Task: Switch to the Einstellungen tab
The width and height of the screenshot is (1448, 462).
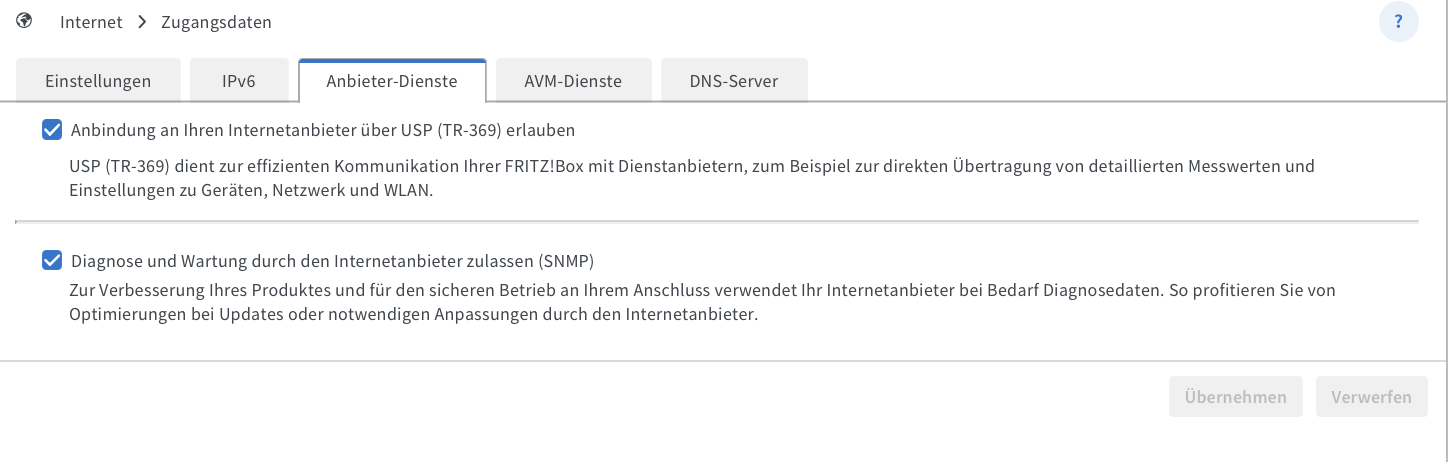Action: 98,81
